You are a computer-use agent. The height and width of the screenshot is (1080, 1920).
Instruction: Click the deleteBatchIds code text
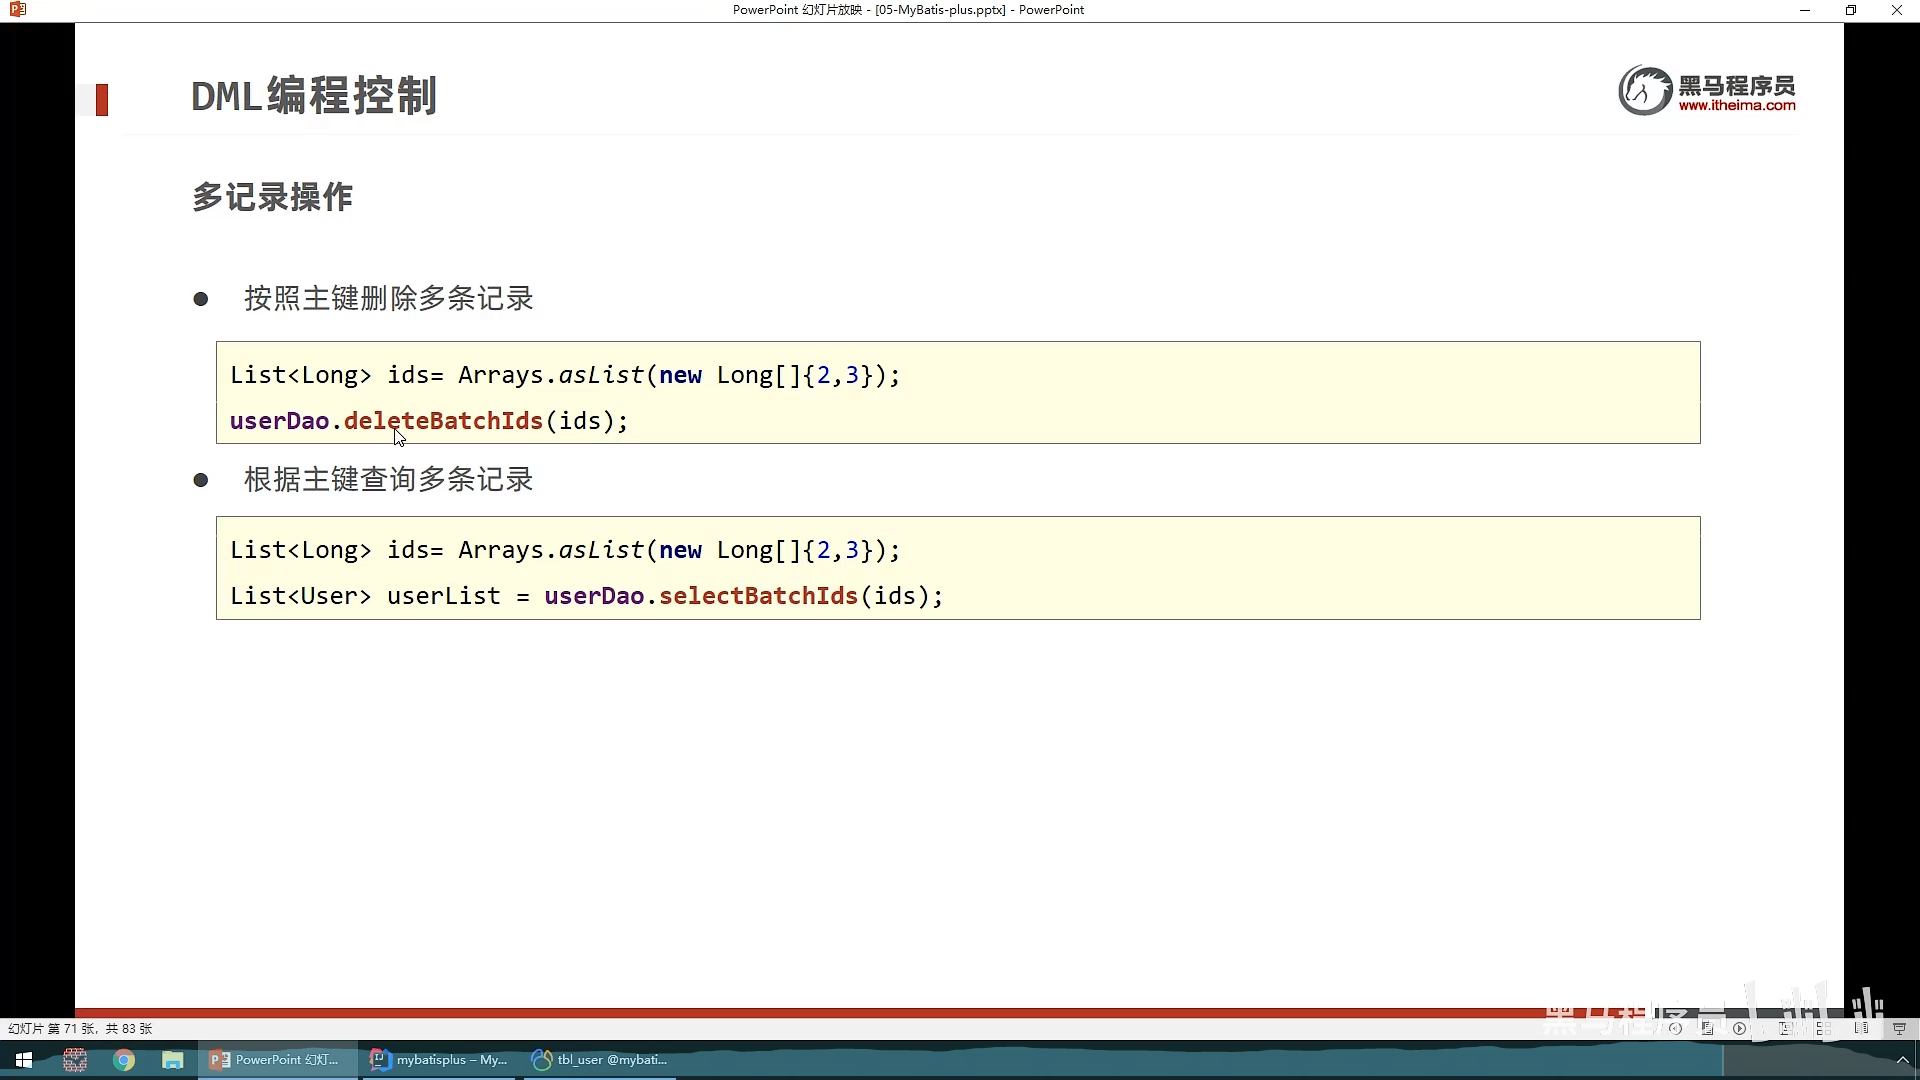(443, 421)
